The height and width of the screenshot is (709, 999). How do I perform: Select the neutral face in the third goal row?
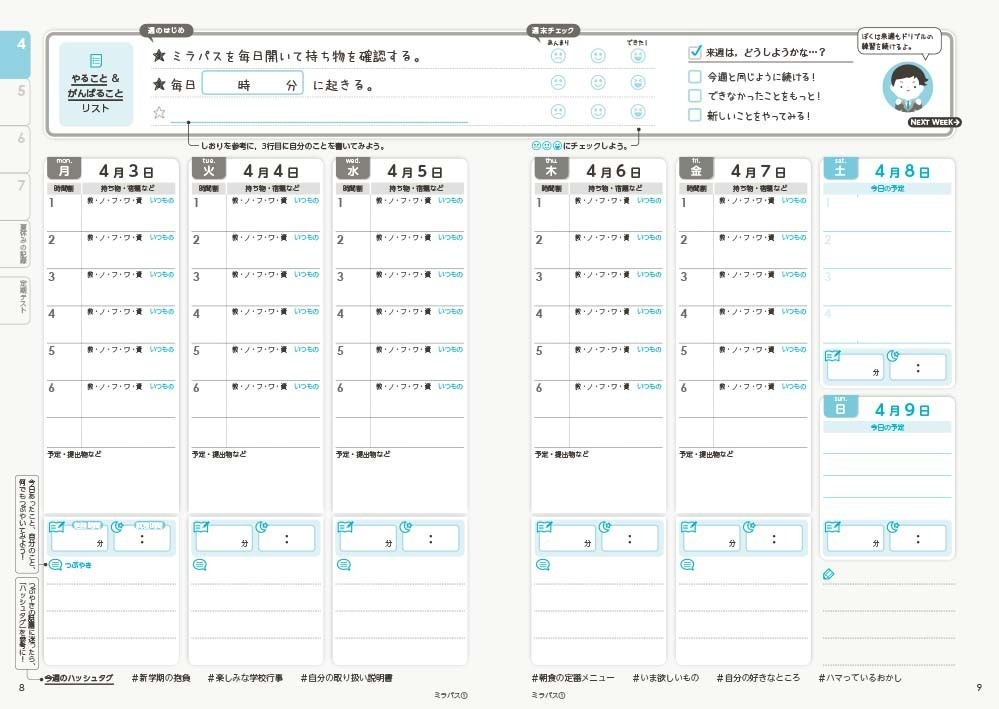pyautogui.click(x=598, y=112)
